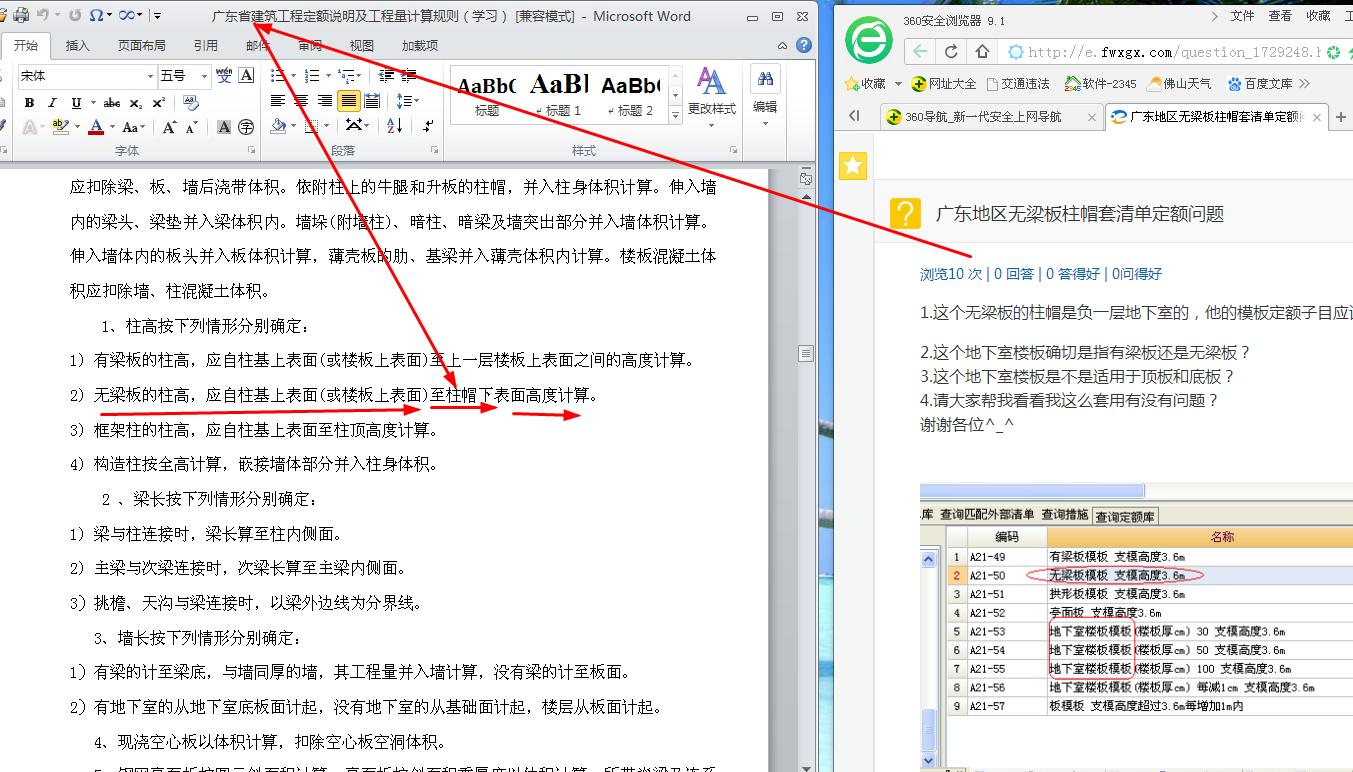Switch to 页面布局 ribbon tab
The image size is (1353, 772).
(x=141, y=45)
